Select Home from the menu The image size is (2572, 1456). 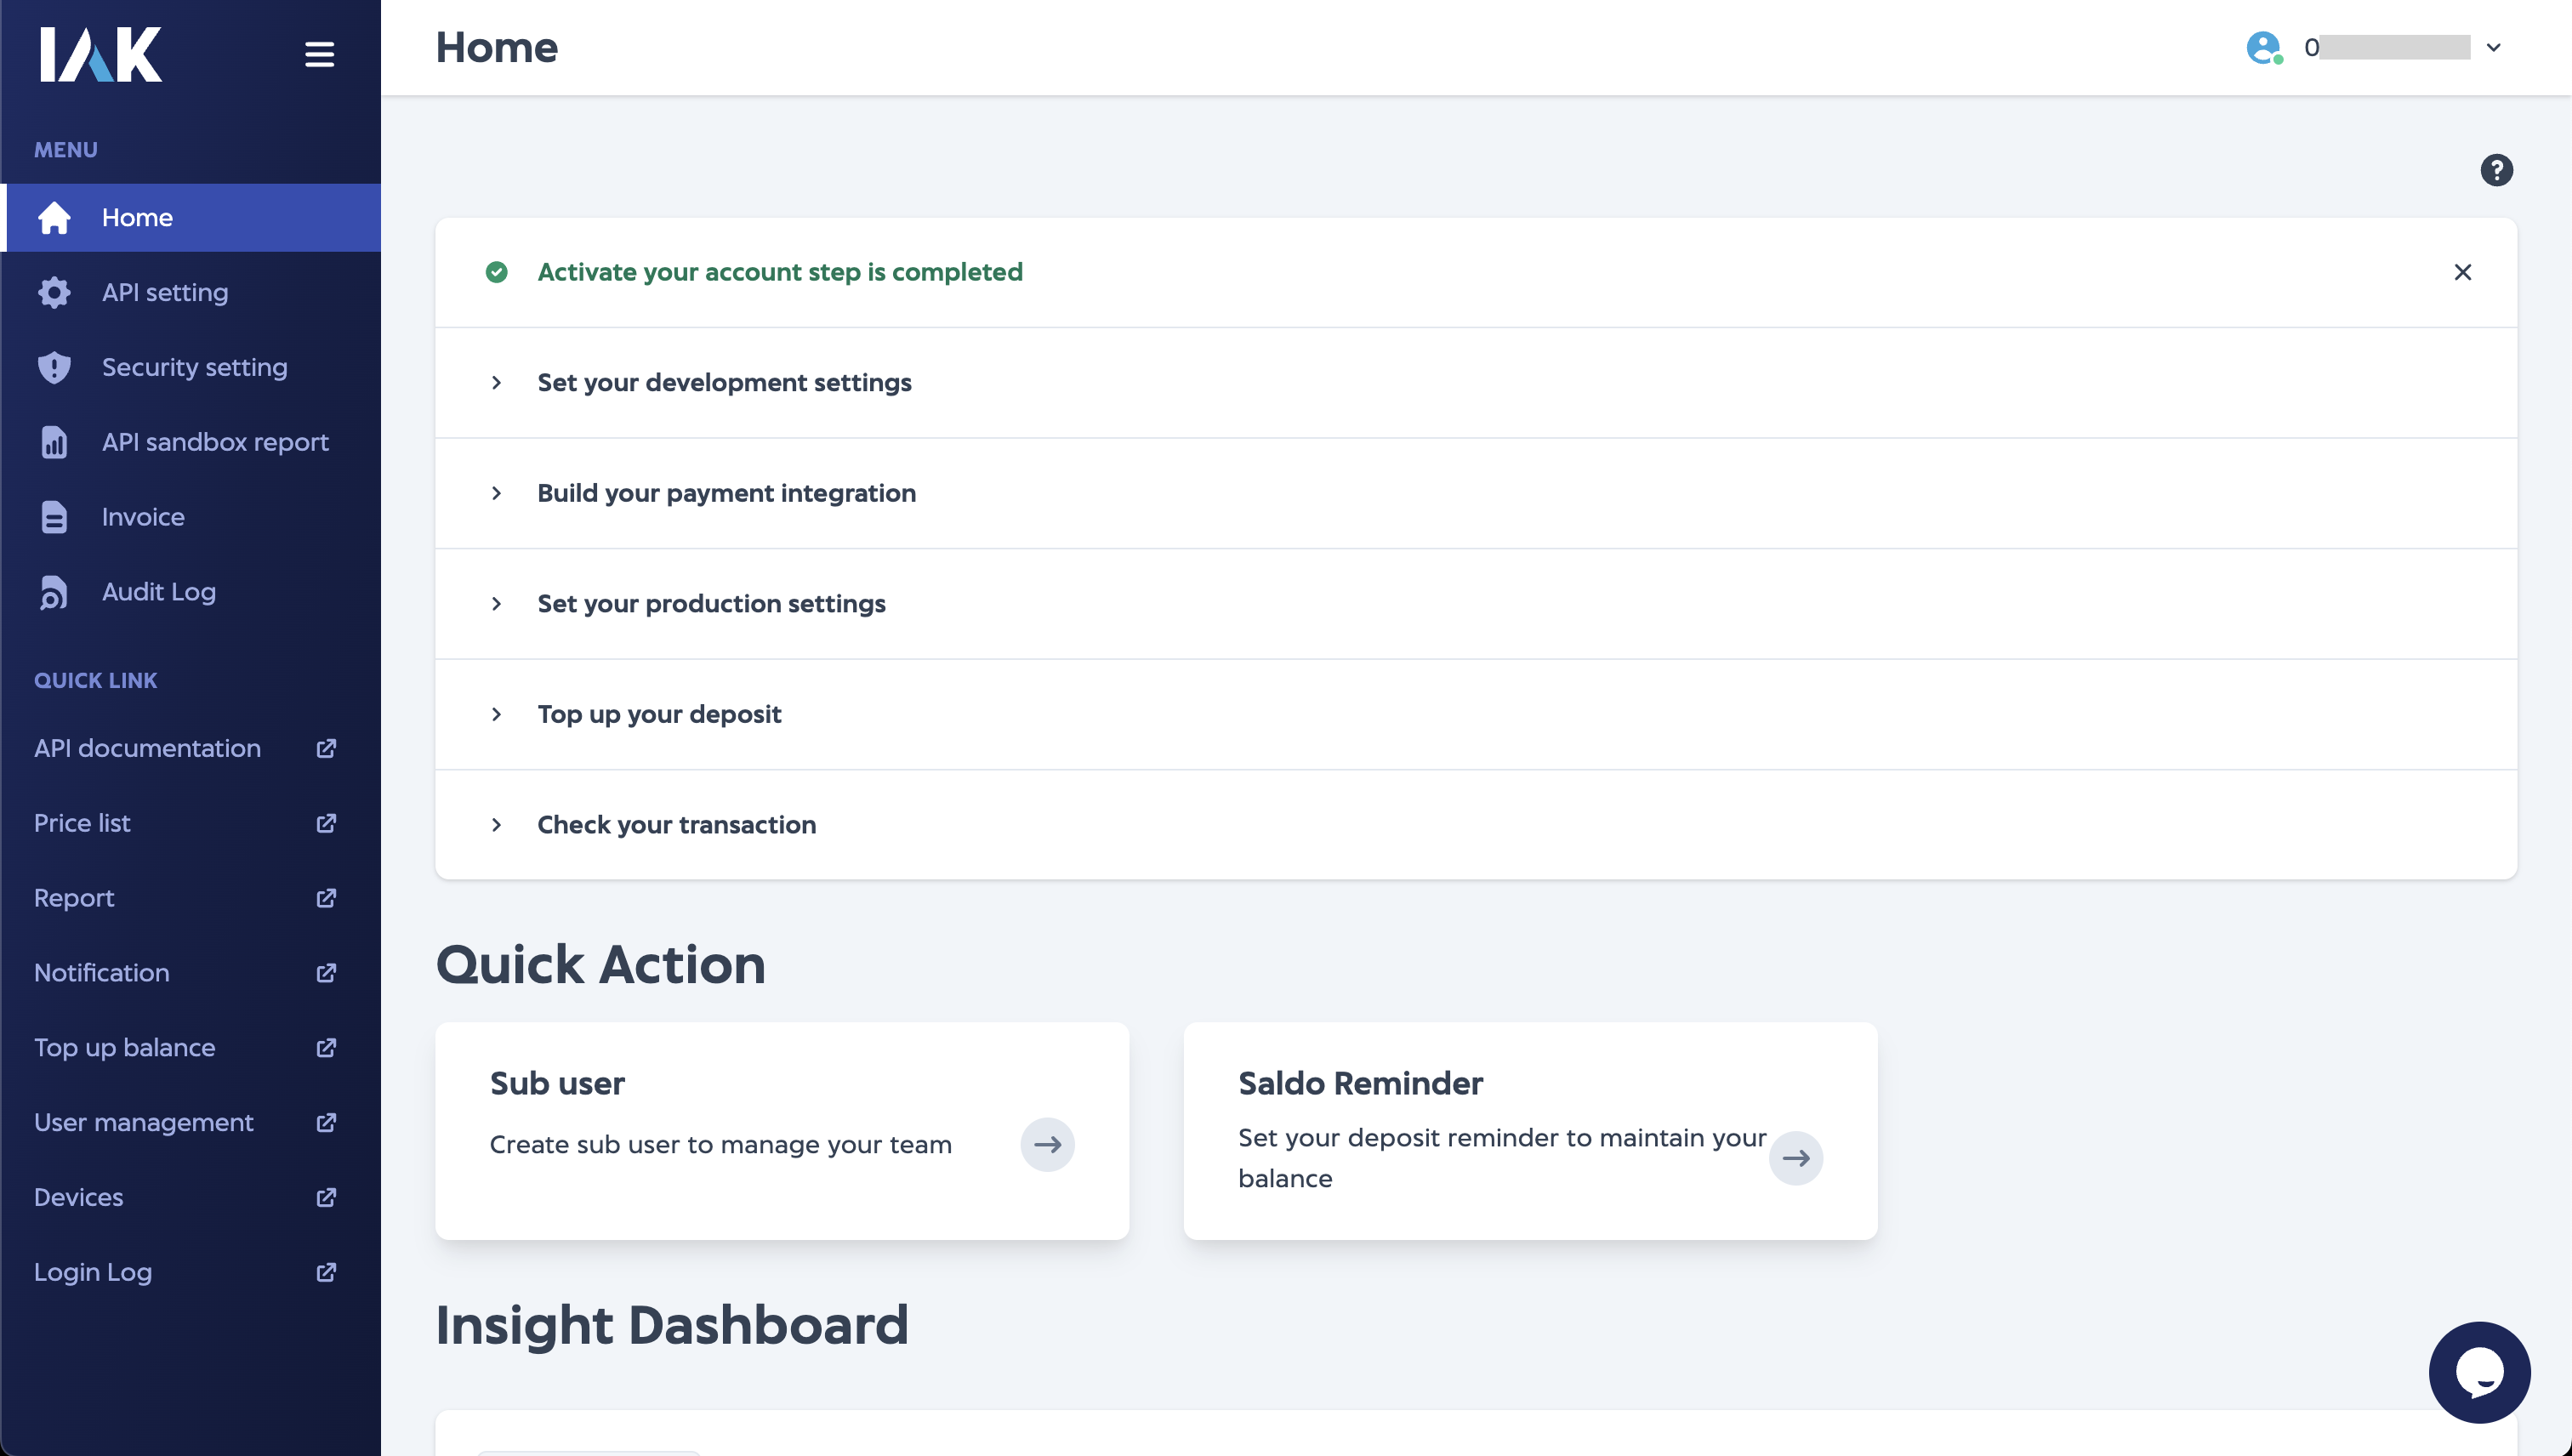click(x=137, y=217)
